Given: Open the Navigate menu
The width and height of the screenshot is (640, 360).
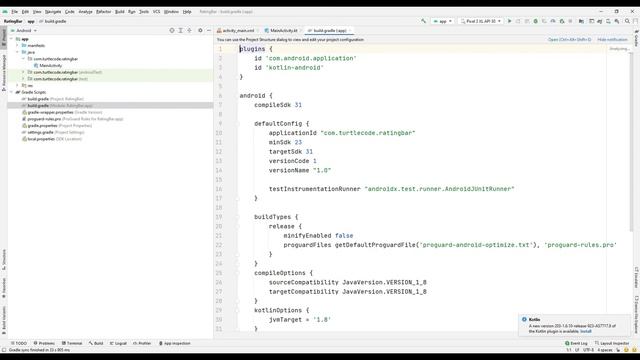Looking at the screenshot, I should [x=53, y=11].
